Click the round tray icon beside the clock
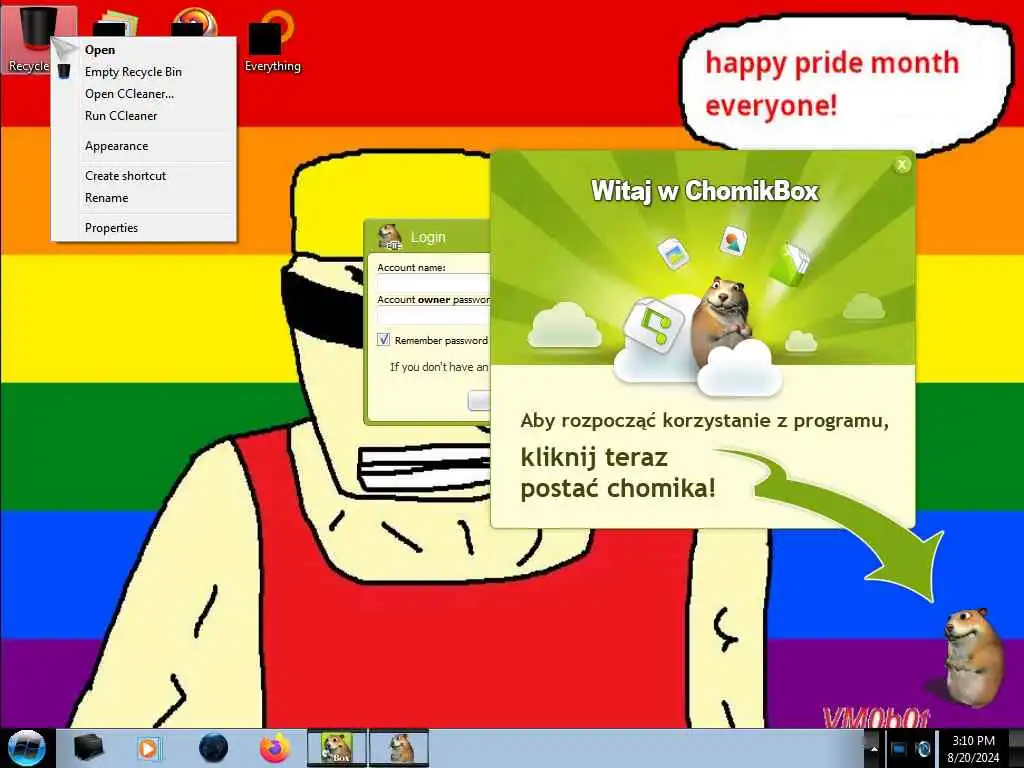 [x=923, y=748]
